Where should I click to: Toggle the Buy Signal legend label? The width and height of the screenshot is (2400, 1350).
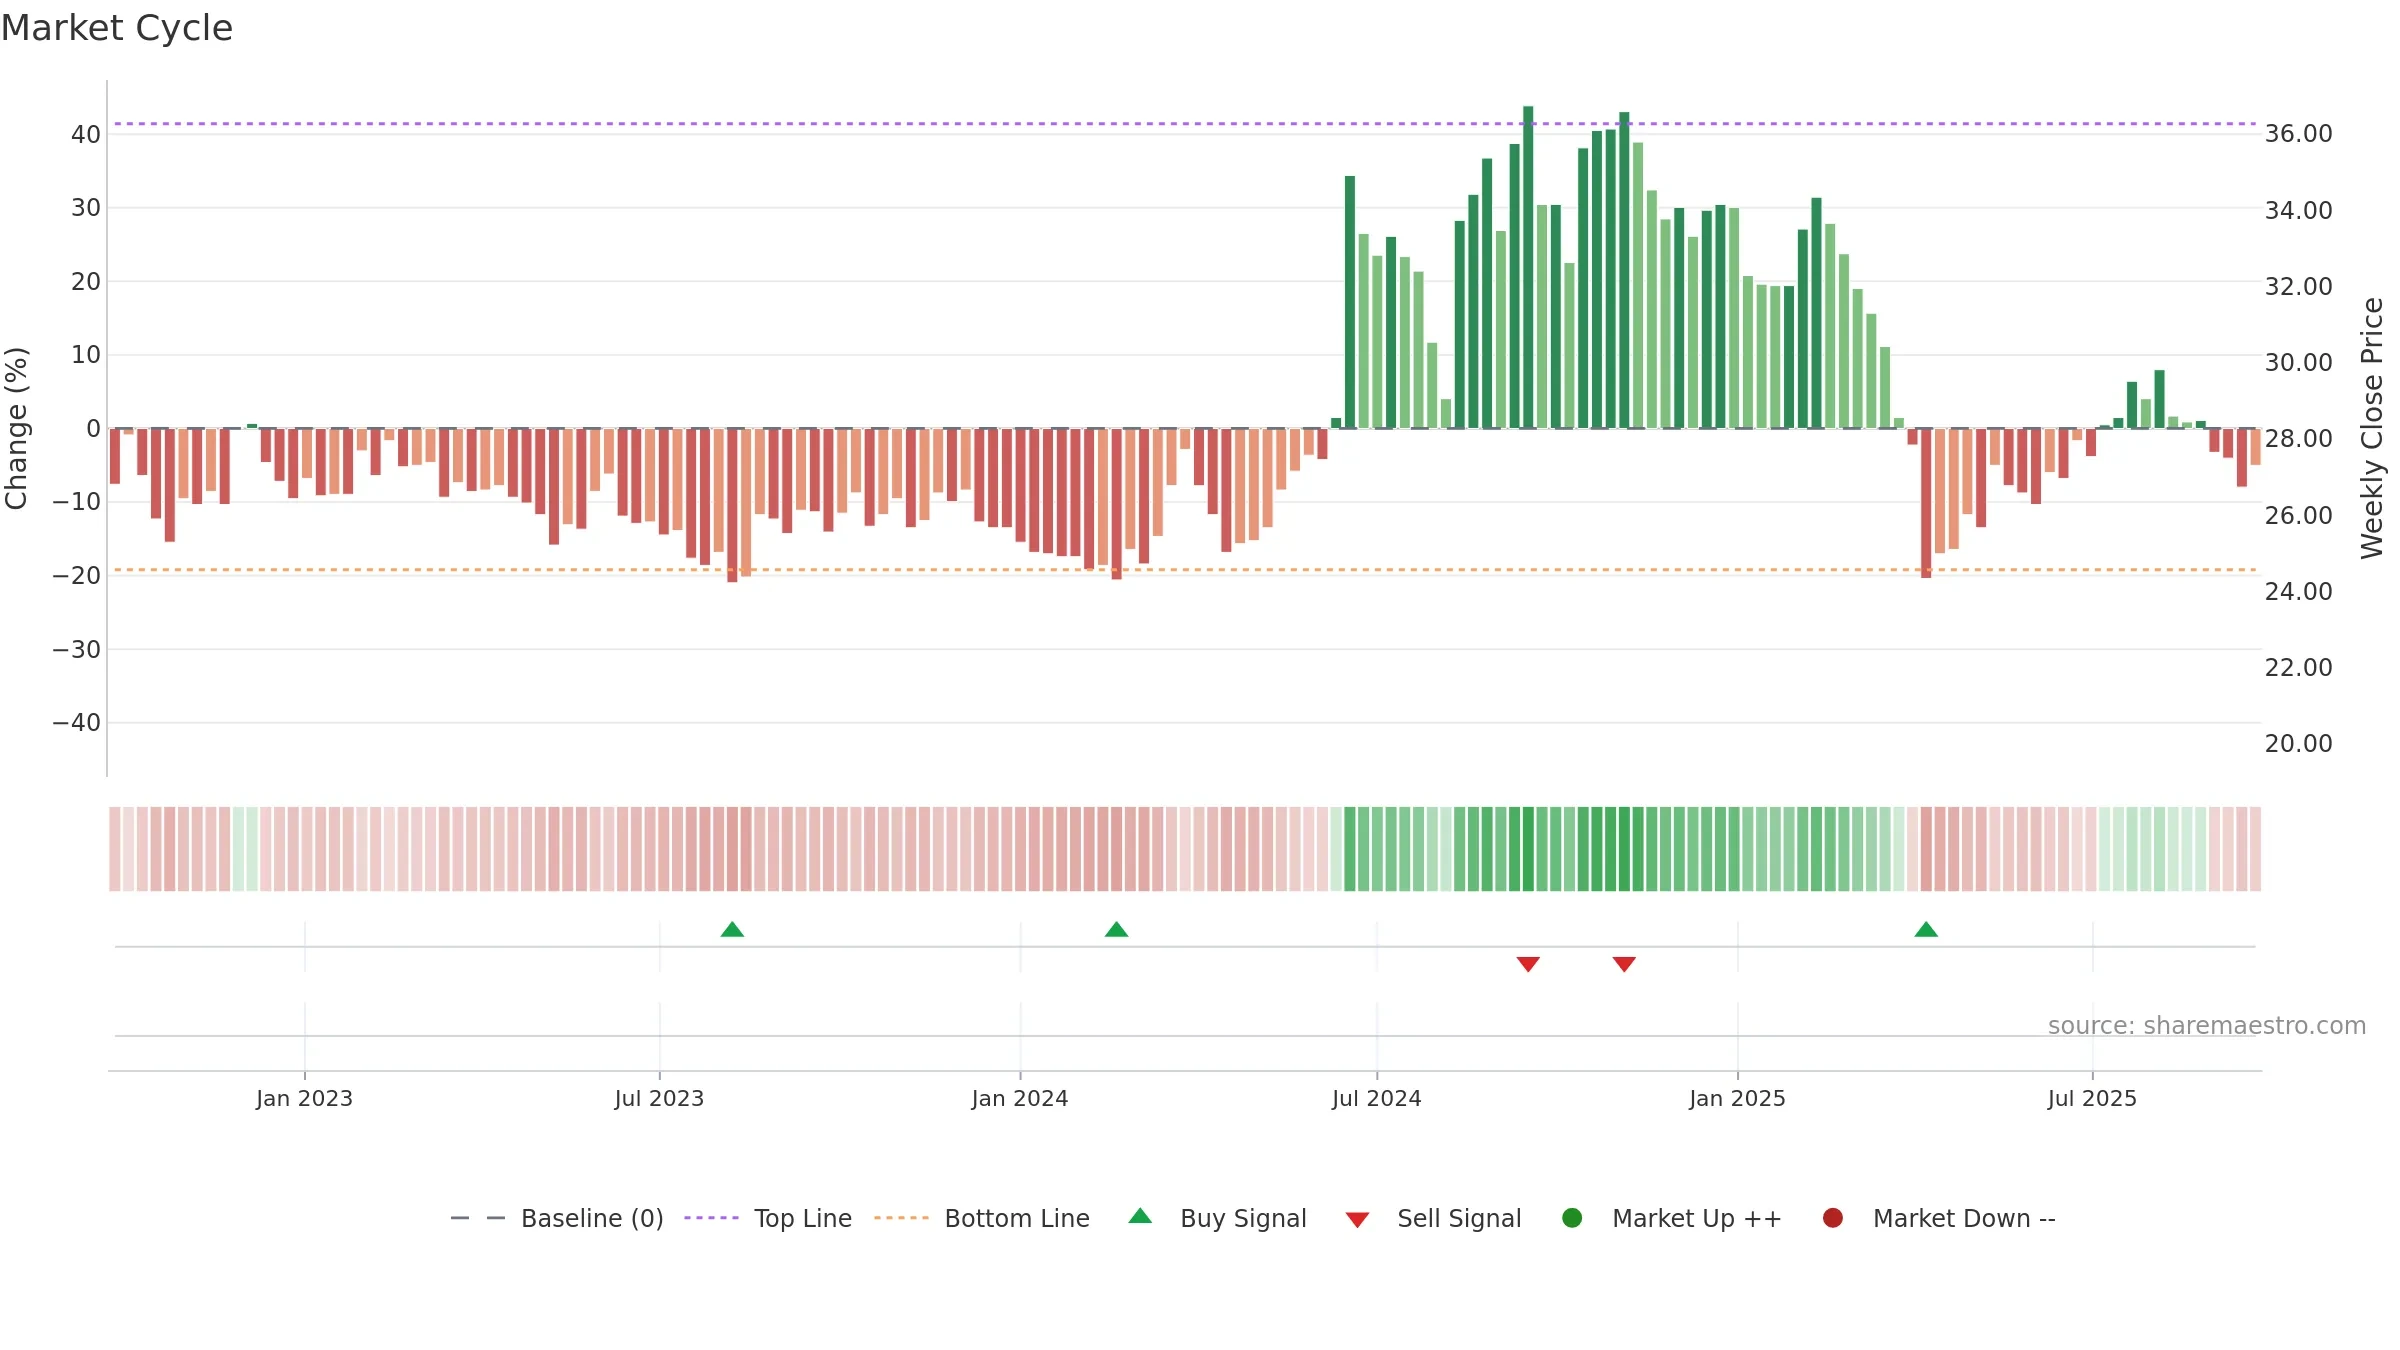coord(1243,1218)
